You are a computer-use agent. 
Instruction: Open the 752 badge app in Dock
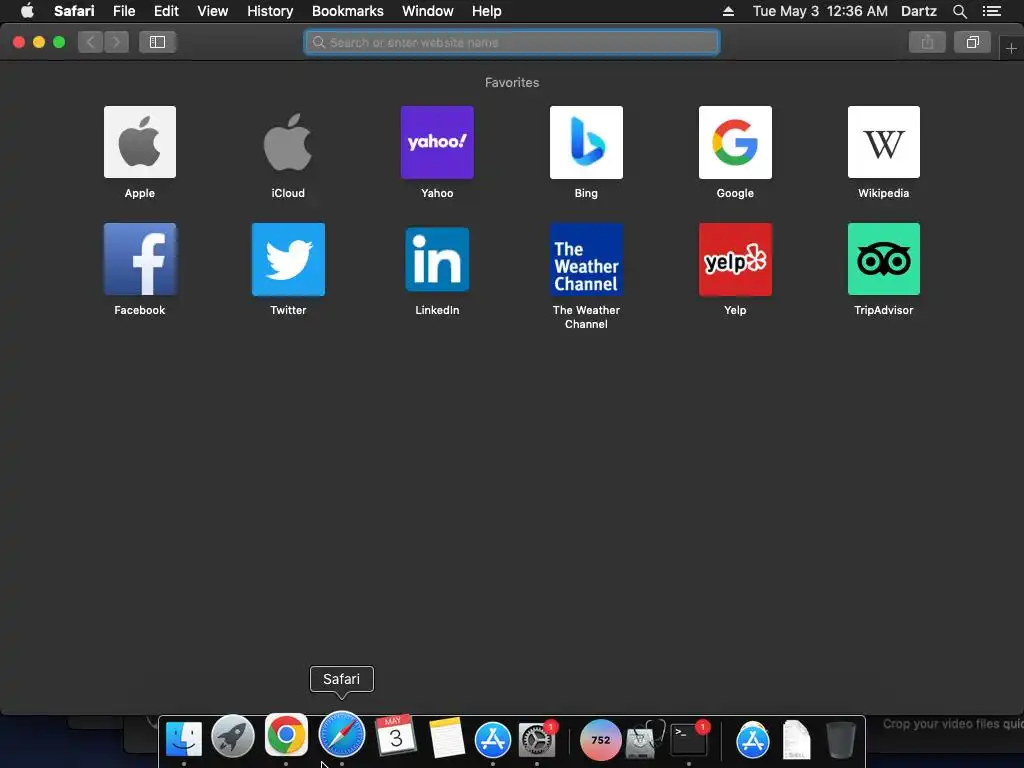coord(601,740)
